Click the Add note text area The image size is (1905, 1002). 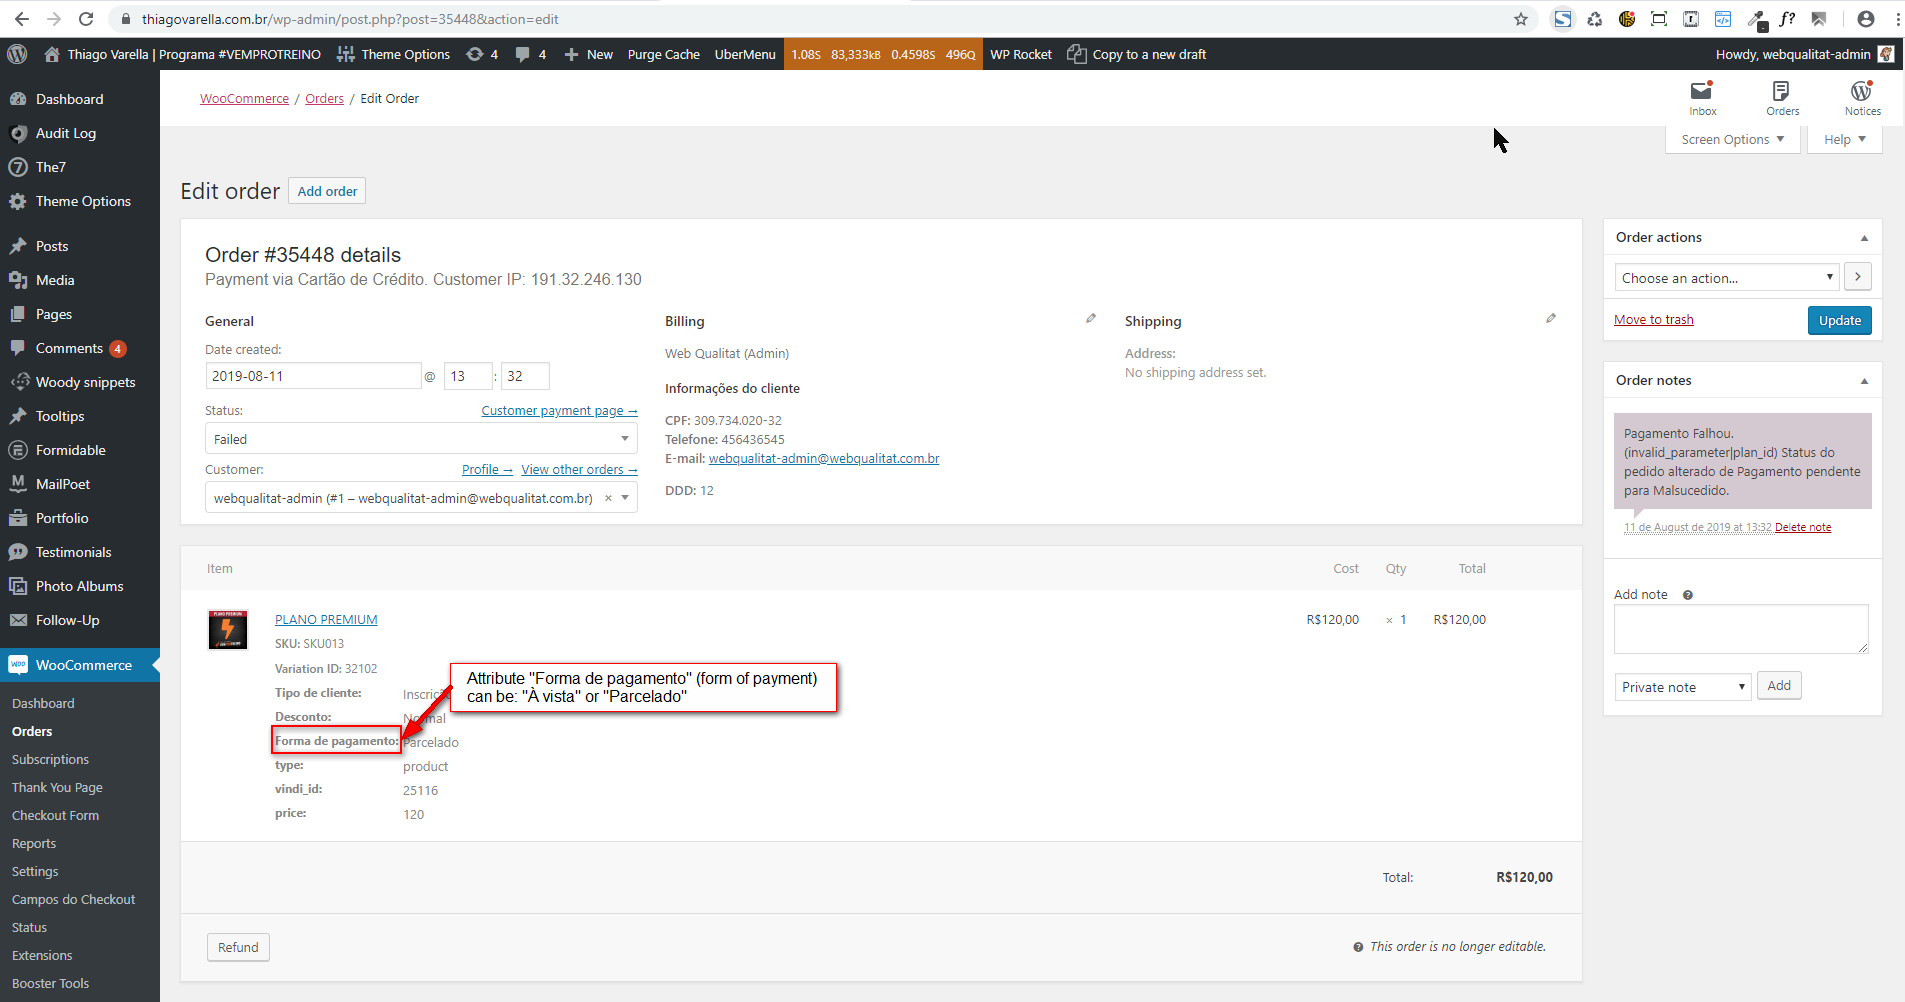click(1741, 629)
